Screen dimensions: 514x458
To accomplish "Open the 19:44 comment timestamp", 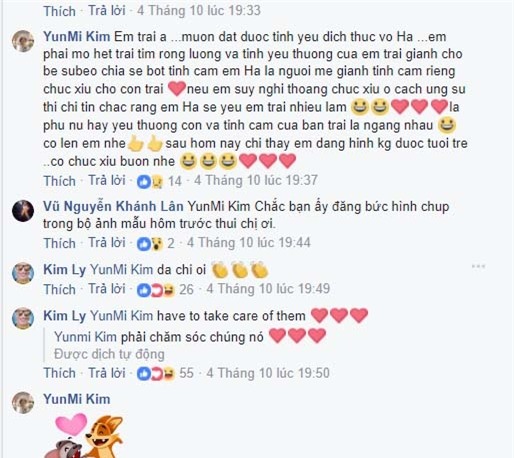I will [x=249, y=243].
